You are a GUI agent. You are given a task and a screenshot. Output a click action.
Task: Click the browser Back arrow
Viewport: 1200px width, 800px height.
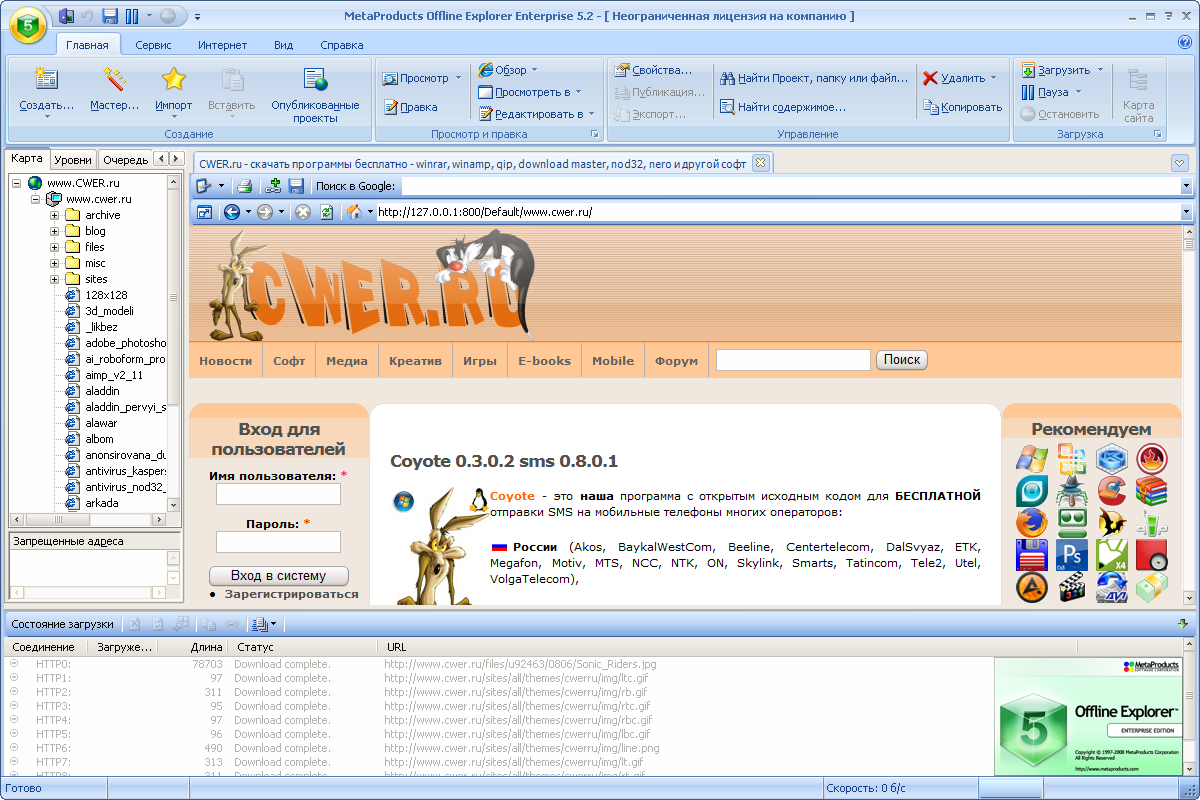[x=232, y=212]
